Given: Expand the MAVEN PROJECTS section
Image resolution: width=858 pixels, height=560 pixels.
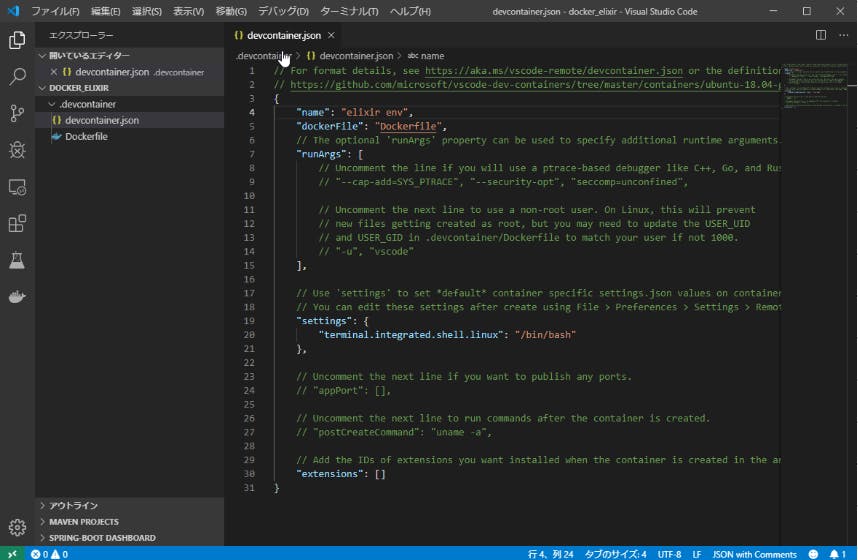Looking at the screenshot, I should pos(84,522).
